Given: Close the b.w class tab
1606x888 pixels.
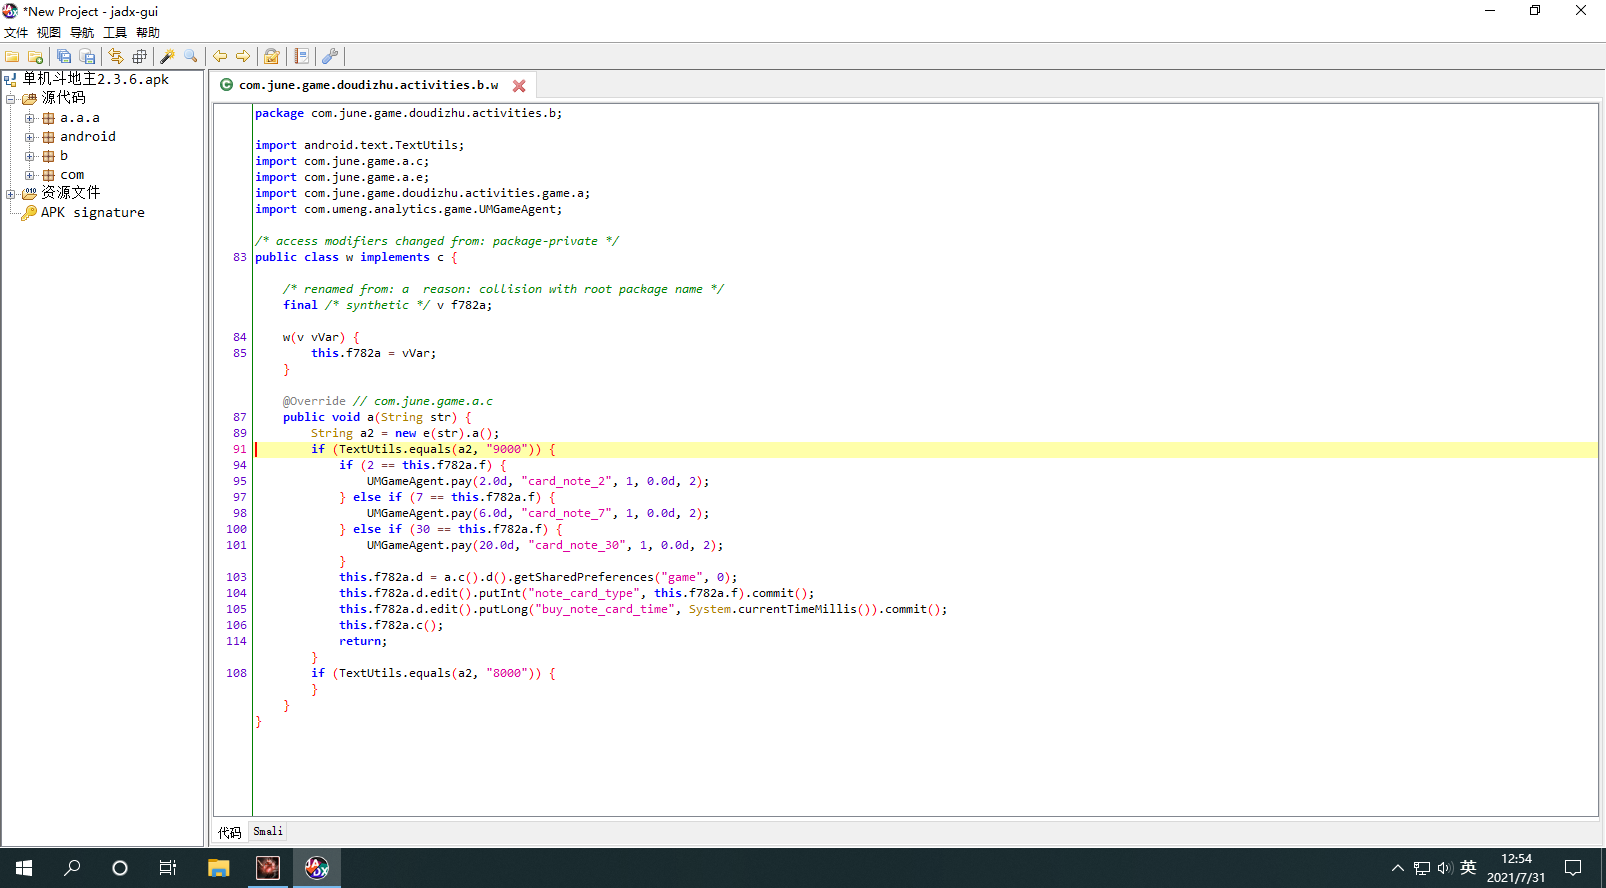Looking at the screenshot, I should [519, 86].
